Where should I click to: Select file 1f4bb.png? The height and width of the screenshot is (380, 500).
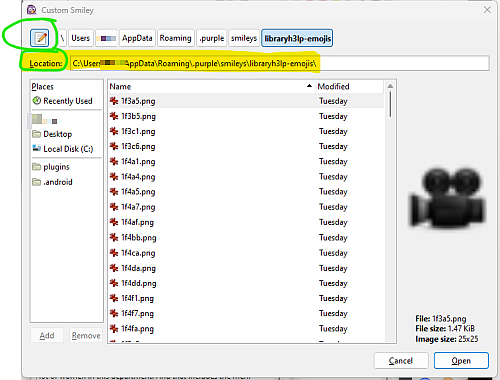pos(246,238)
